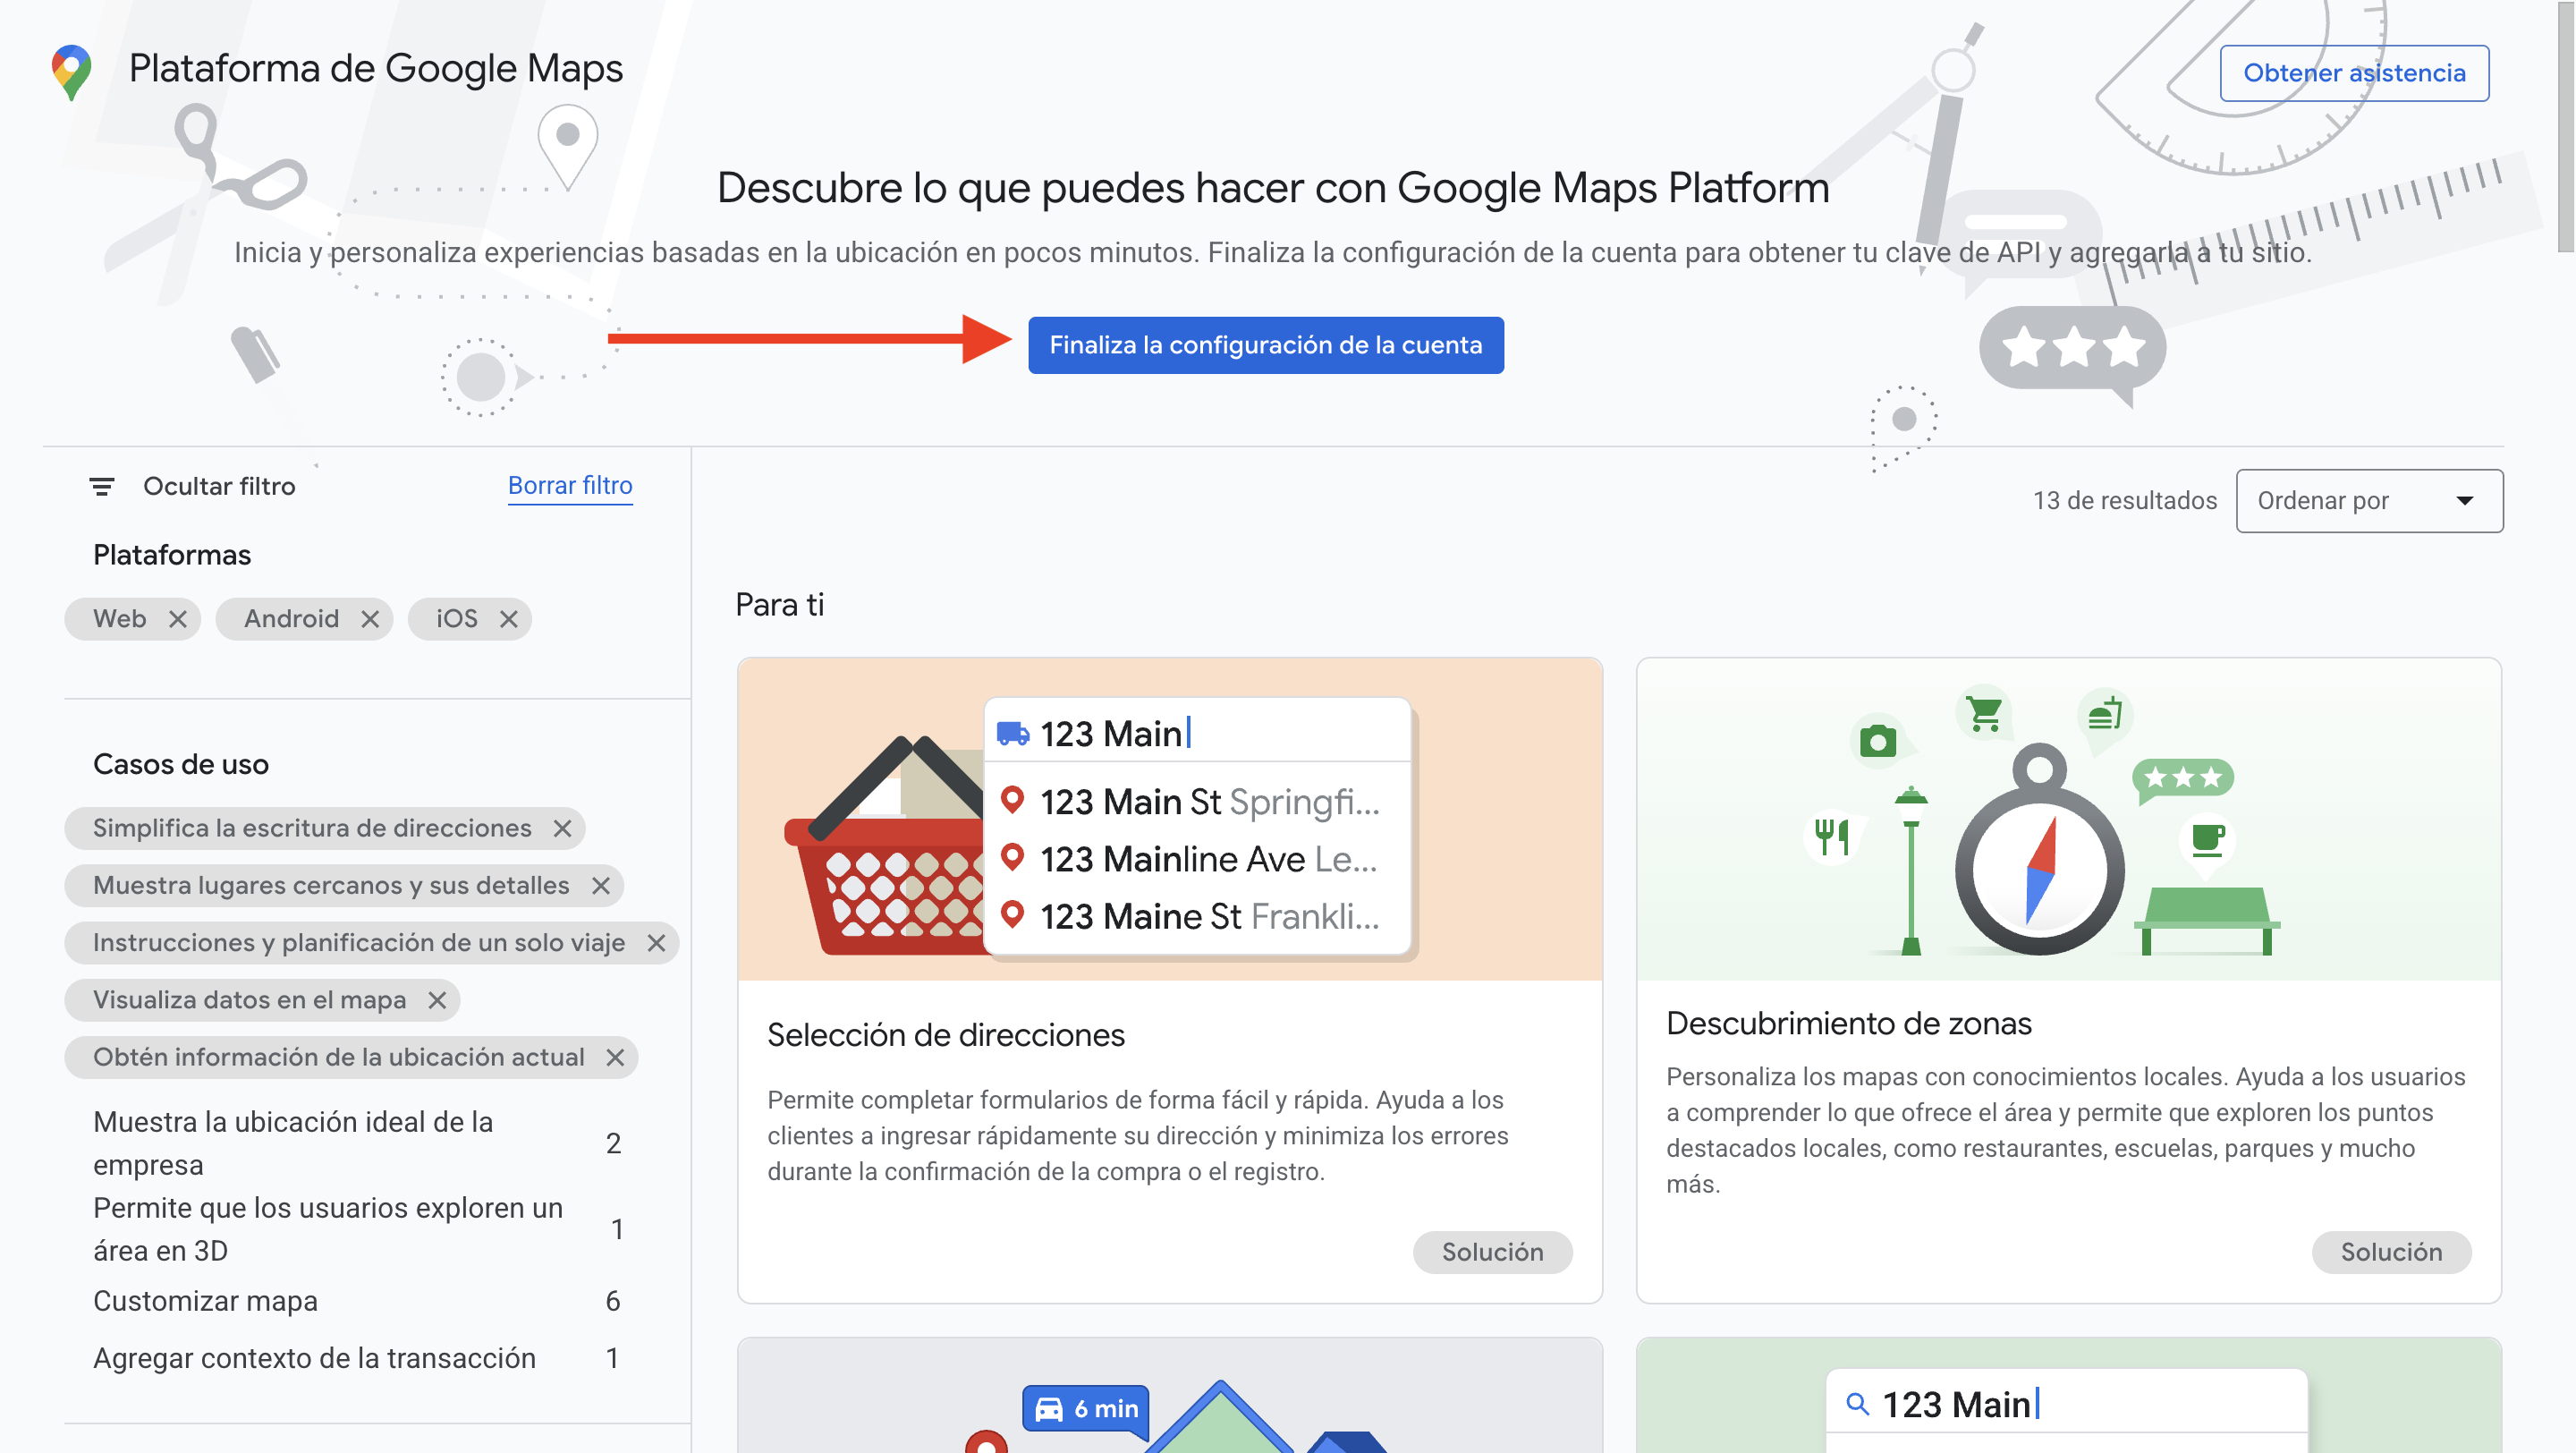
Task: Click Solución tag on Selección de direcciones card
Action: click(1492, 1252)
